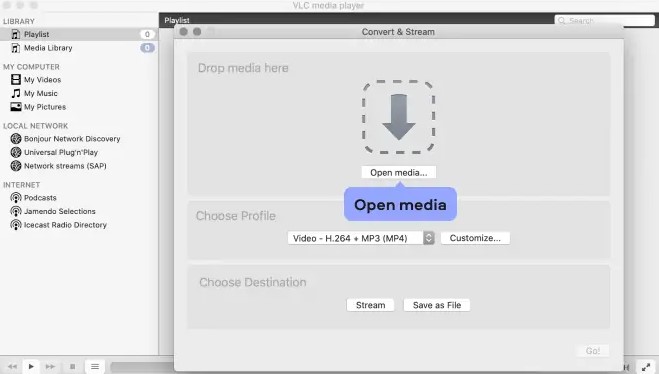
Task: Click the next track forward icon
Action: 50,366
